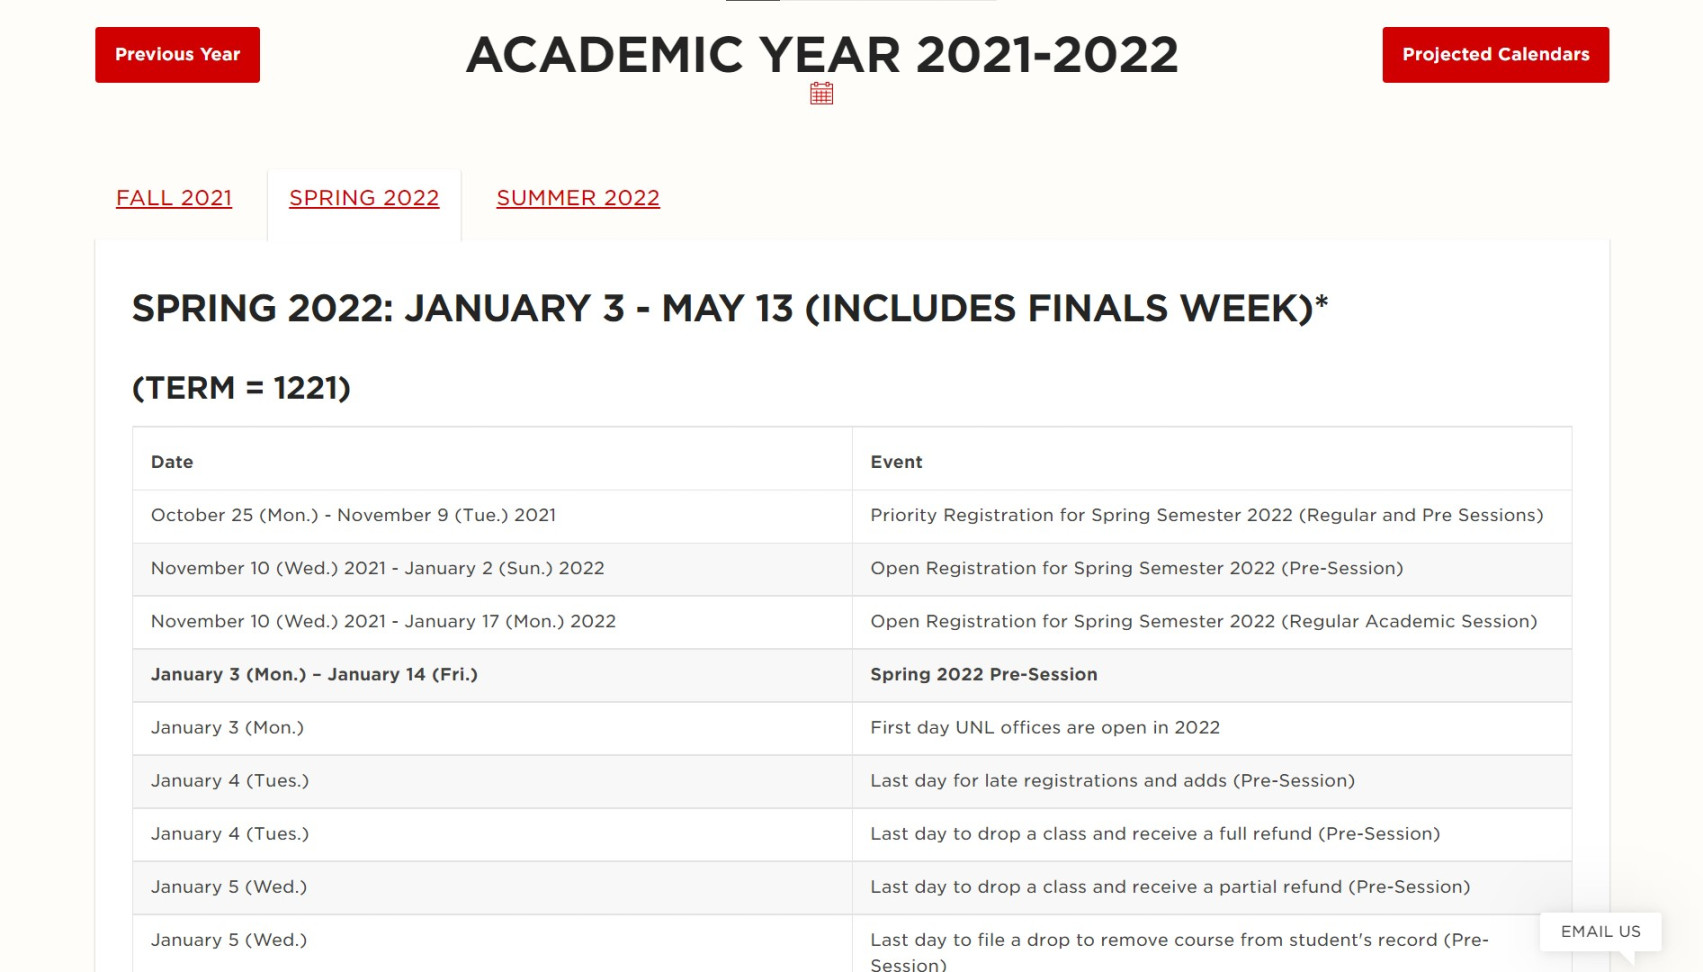Click the TERM = 1221 subheading
This screenshot has width=1703, height=972.
pyautogui.click(x=241, y=388)
